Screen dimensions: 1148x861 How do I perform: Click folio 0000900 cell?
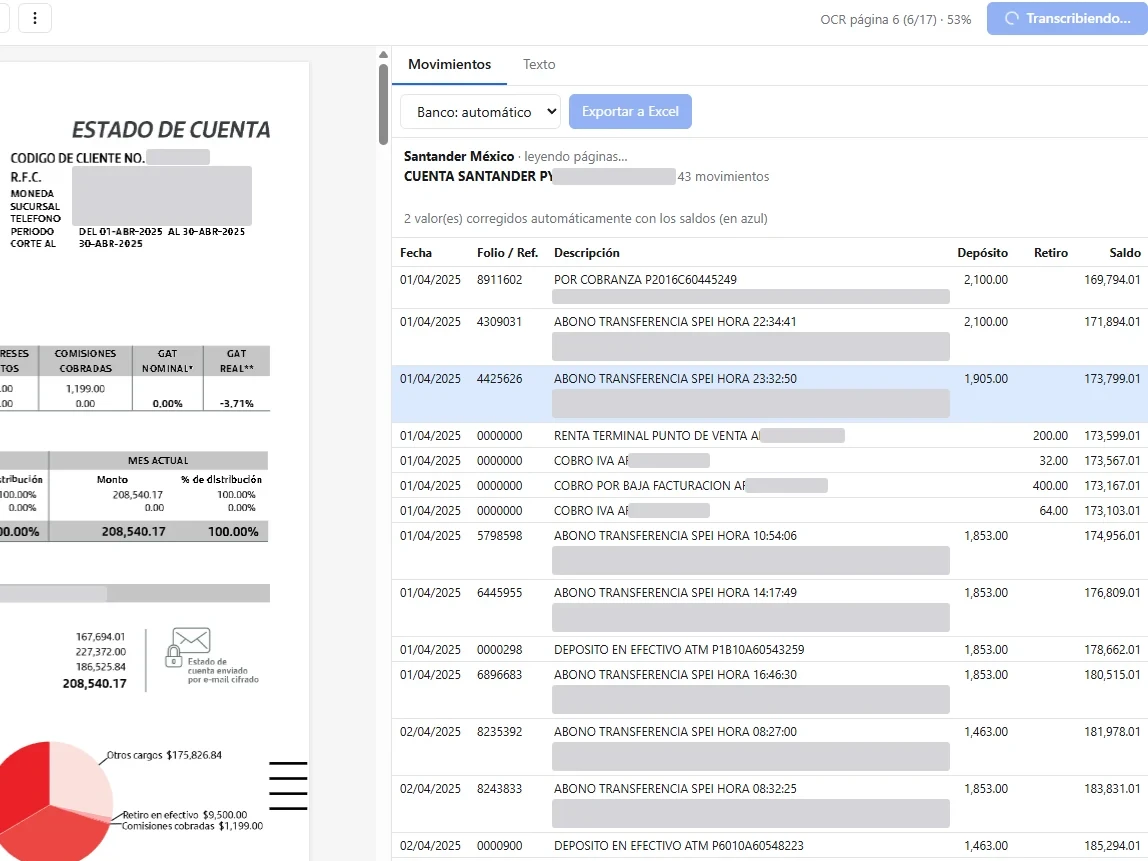pyautogui.click(x=499, y=846)
